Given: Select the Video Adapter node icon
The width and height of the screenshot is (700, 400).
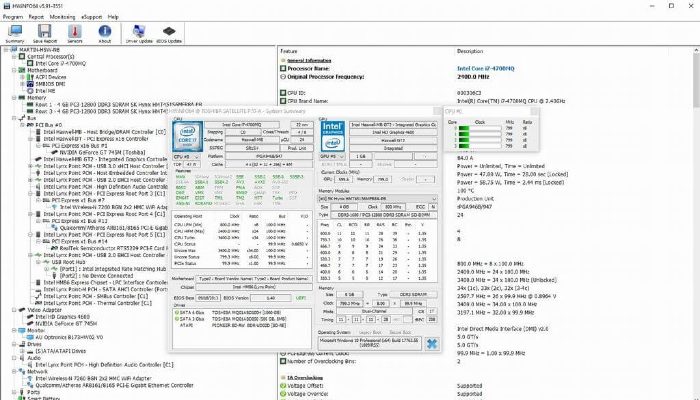Looking at the screenshot, I should click(x=21, y=310).
